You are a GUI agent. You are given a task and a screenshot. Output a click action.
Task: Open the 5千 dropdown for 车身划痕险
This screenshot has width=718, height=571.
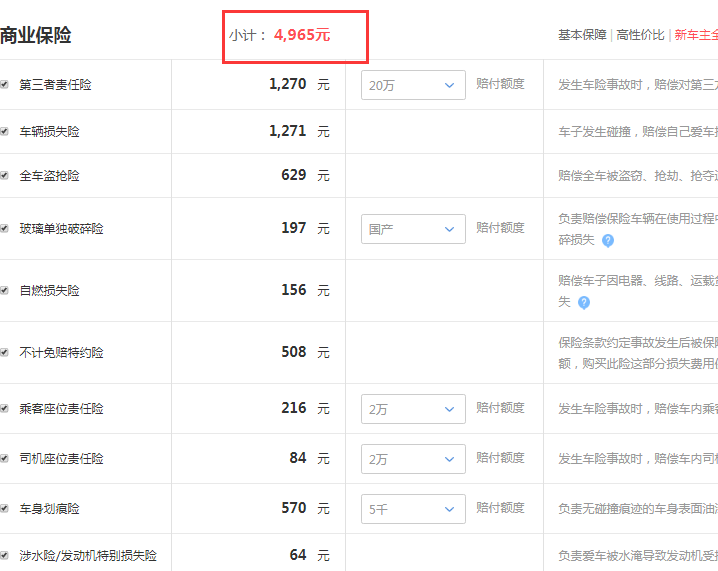413,509
